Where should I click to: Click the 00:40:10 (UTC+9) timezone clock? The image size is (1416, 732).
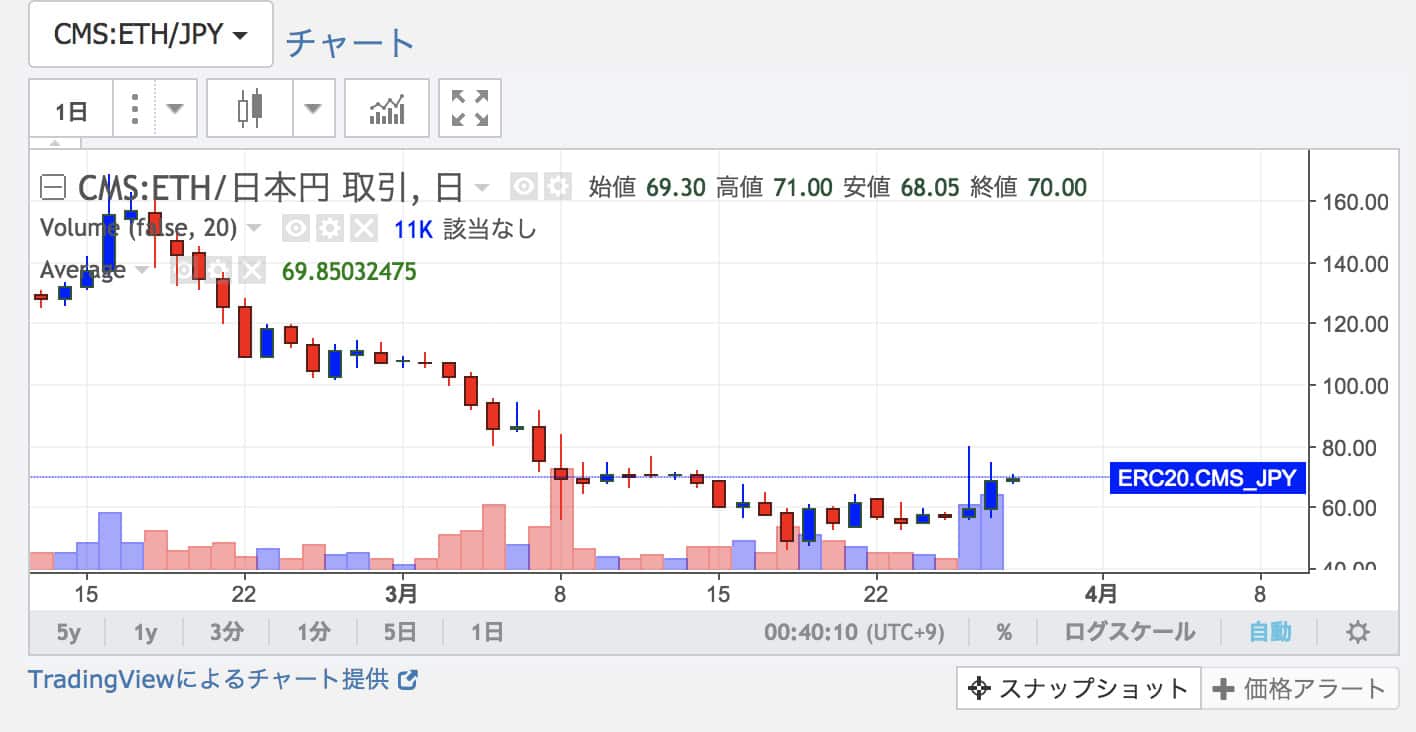tap(856, 632)
